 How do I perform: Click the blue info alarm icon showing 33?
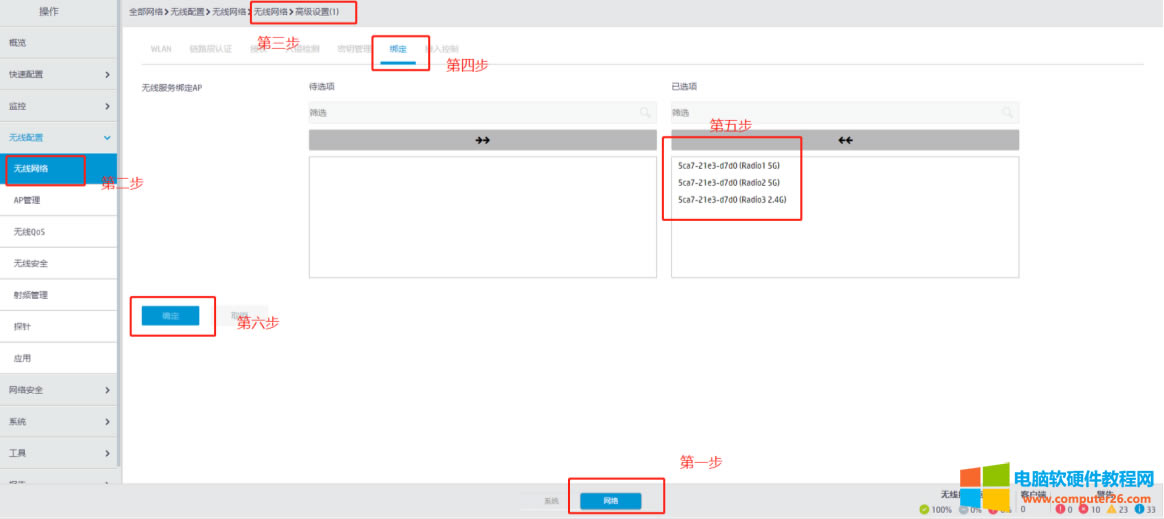pos(1139,509)
